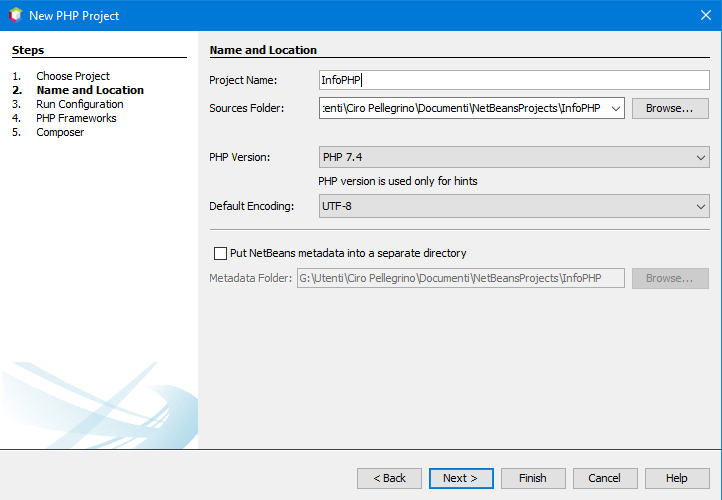Click the Metadata Folder path field
Image resolution: width=722 pixels, height=500 pixels.
point(460,278)
